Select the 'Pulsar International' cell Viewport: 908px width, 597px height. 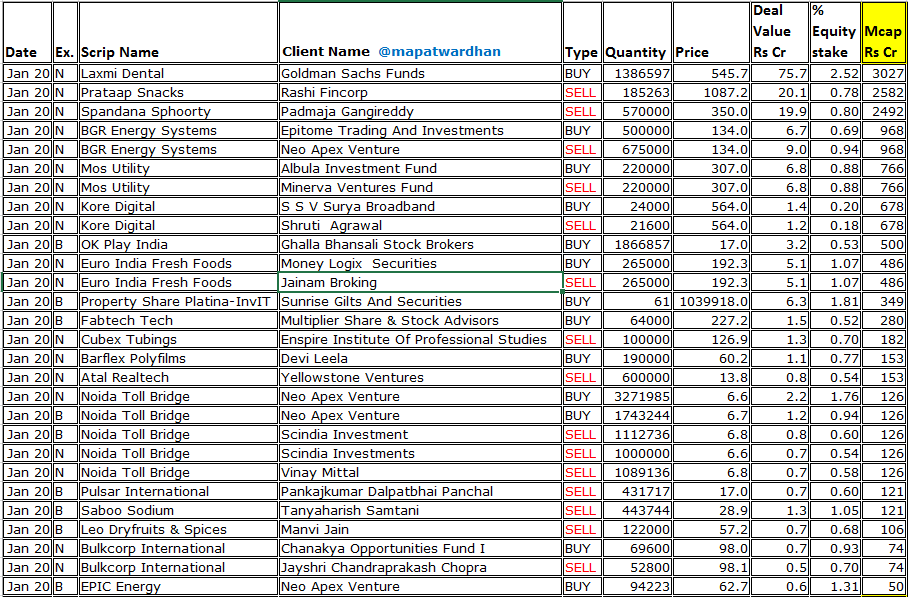tap(178, 492)
